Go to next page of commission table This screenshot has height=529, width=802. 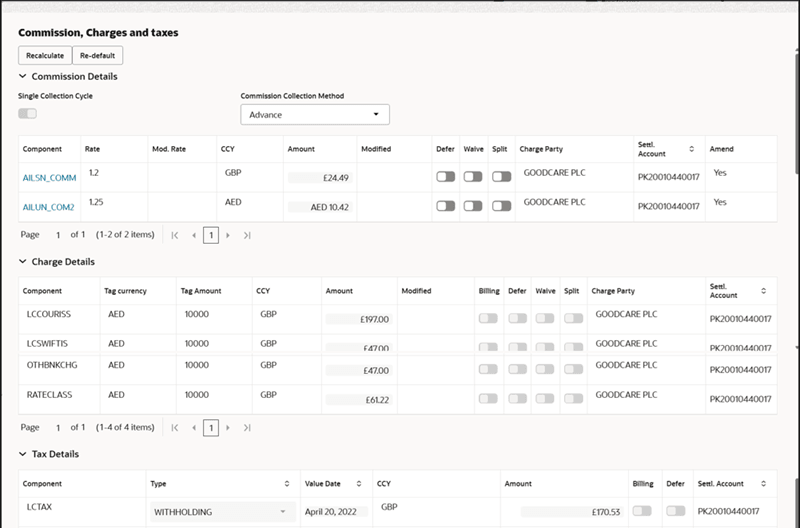228,235
